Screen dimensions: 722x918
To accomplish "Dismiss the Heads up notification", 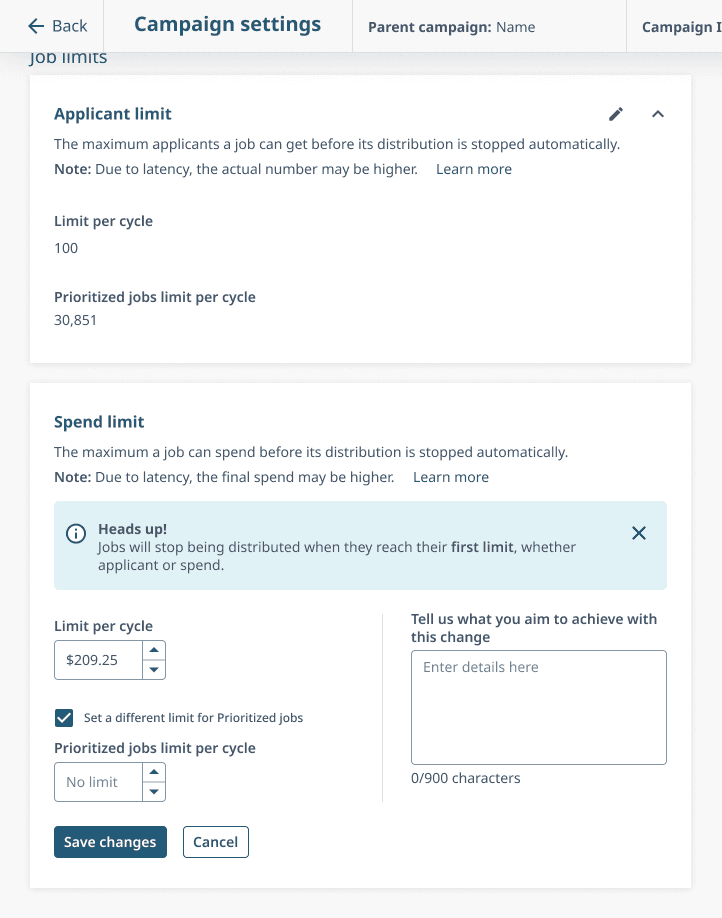I will (639, 533).
